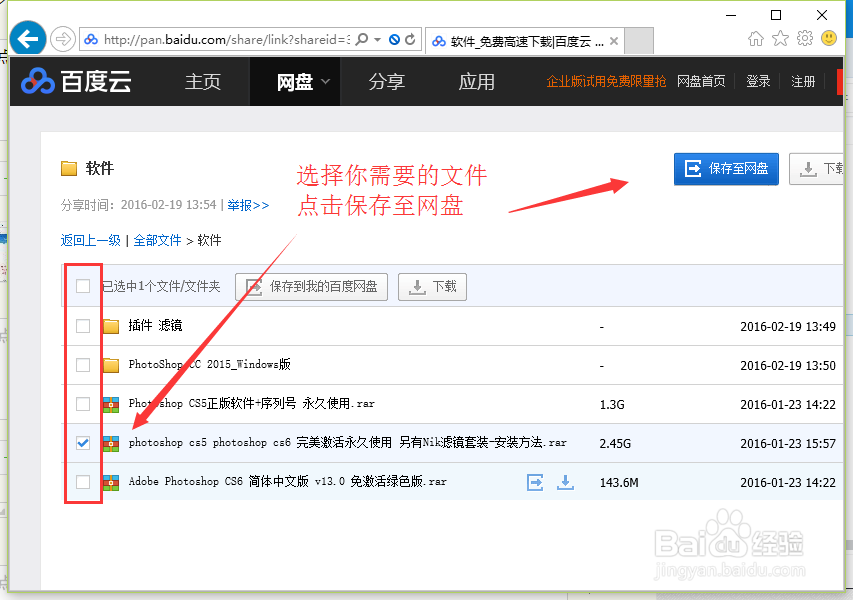Open the 应用 navigation item
Viewport: 853px width, 600px height.
click(476, 82)
